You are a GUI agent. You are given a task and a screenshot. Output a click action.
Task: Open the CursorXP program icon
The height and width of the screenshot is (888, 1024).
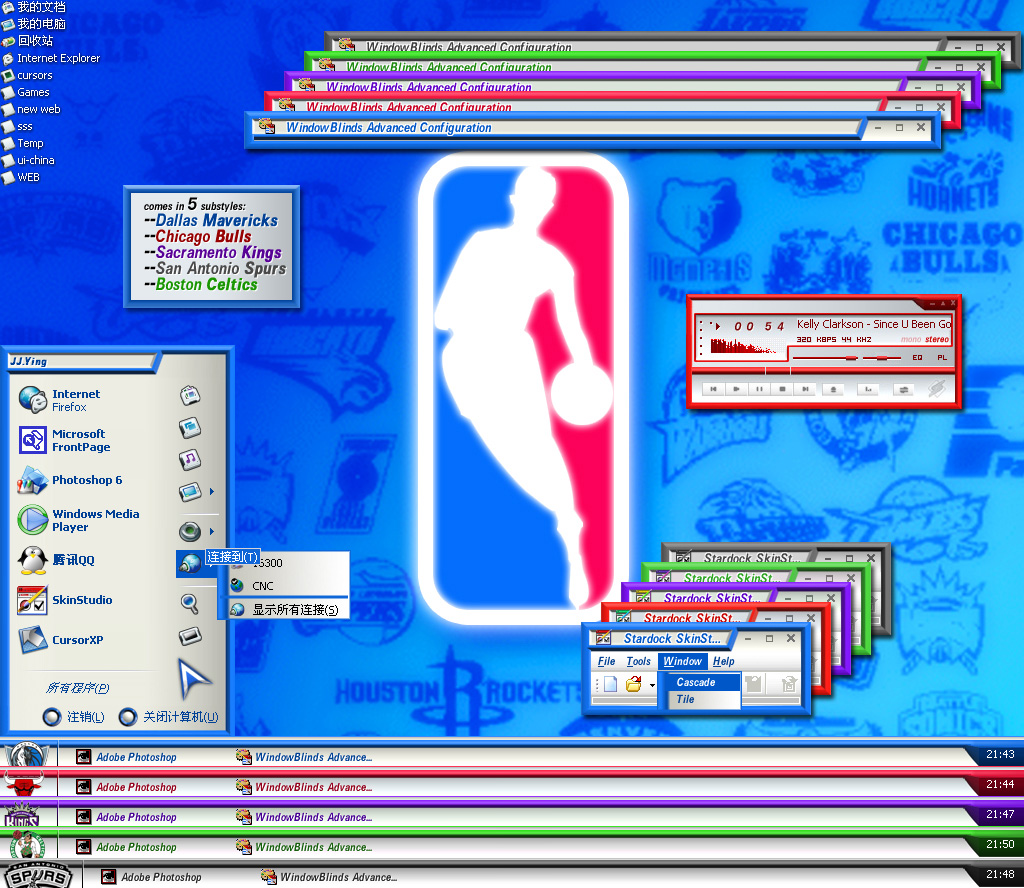click(x=32, y=640)
